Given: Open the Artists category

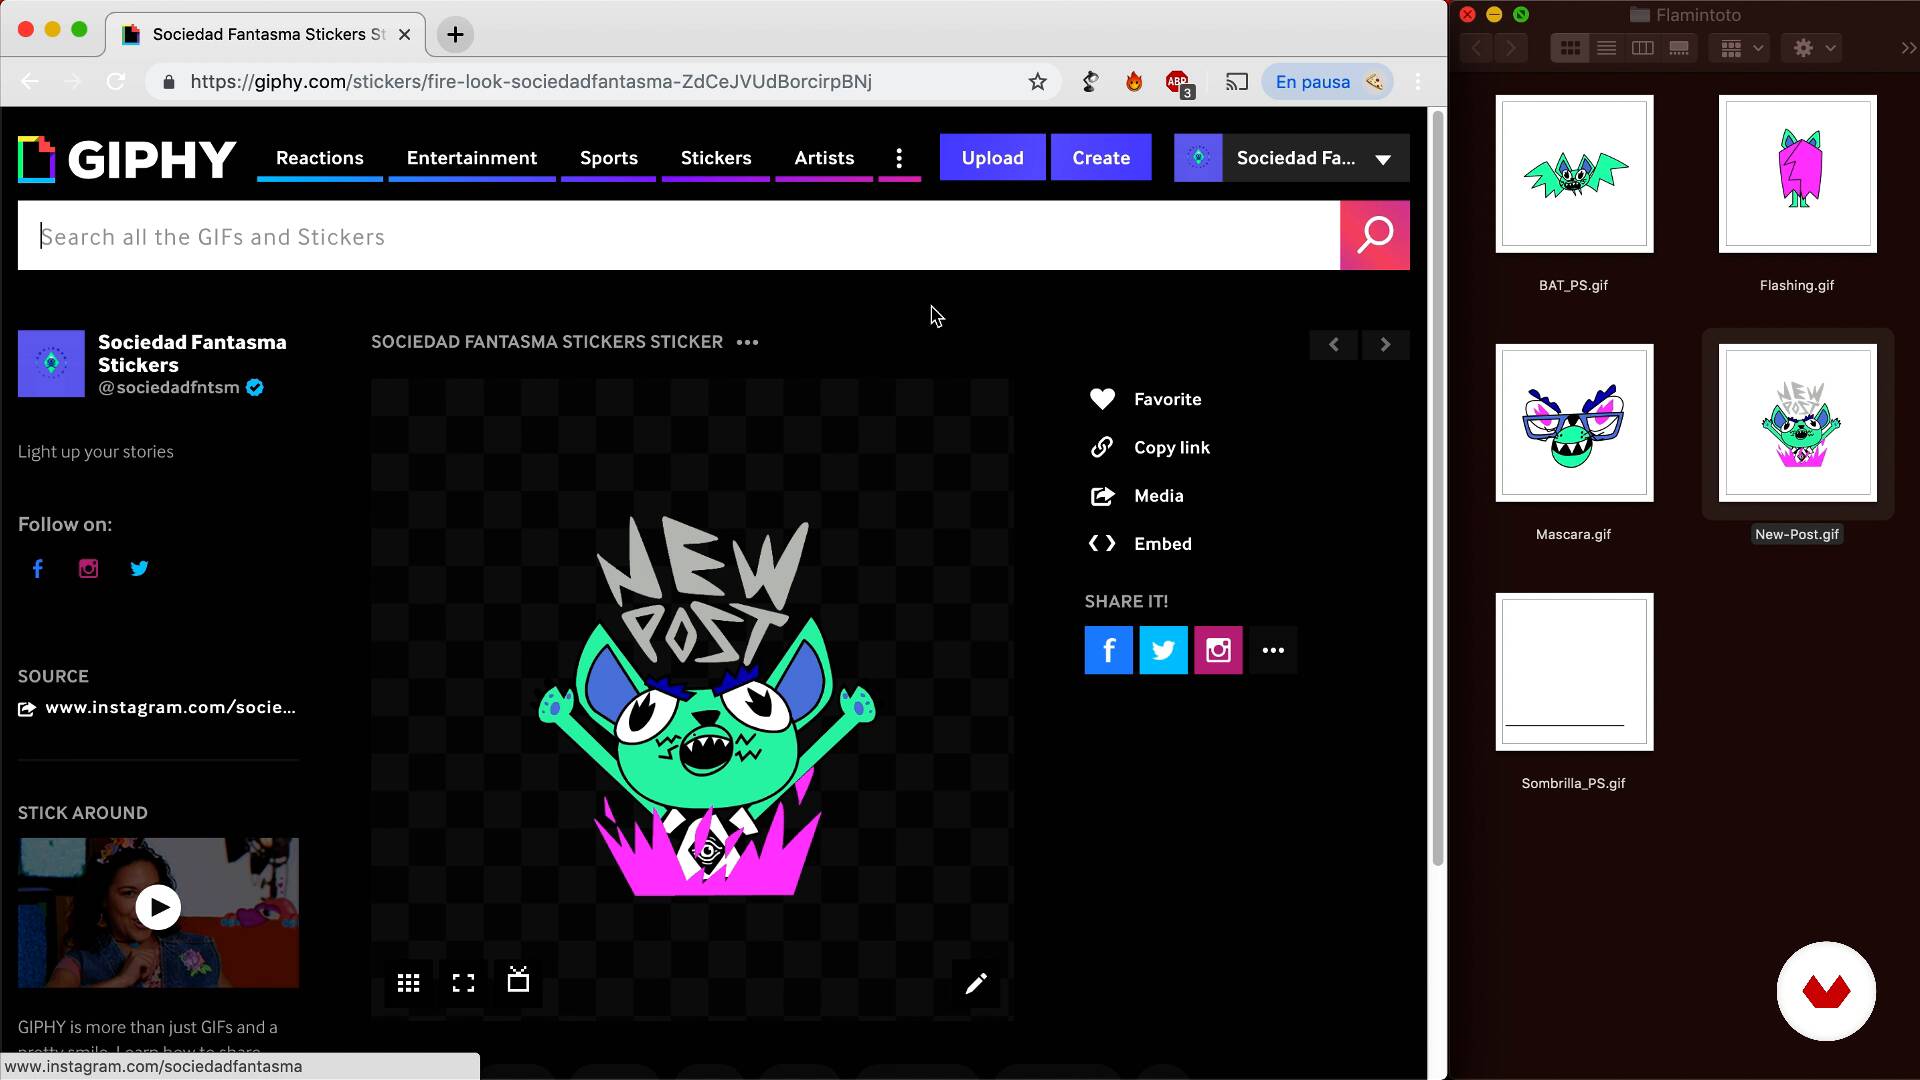Looking at the screenshot, I should (824, 158).
